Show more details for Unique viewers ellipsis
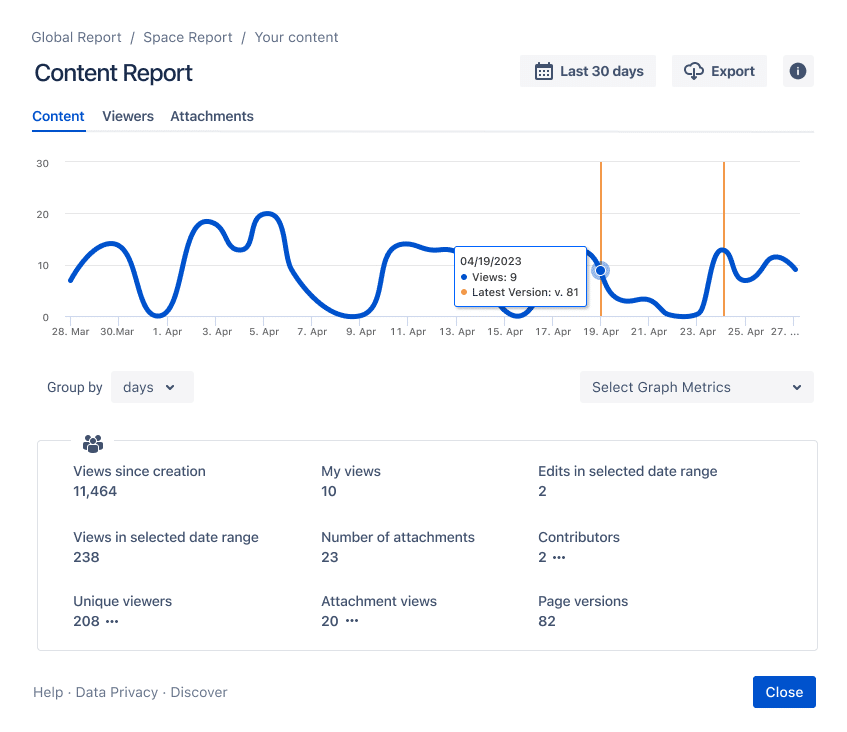The width and height of the screenshot is (847, 732). click(x=112, y=622)
